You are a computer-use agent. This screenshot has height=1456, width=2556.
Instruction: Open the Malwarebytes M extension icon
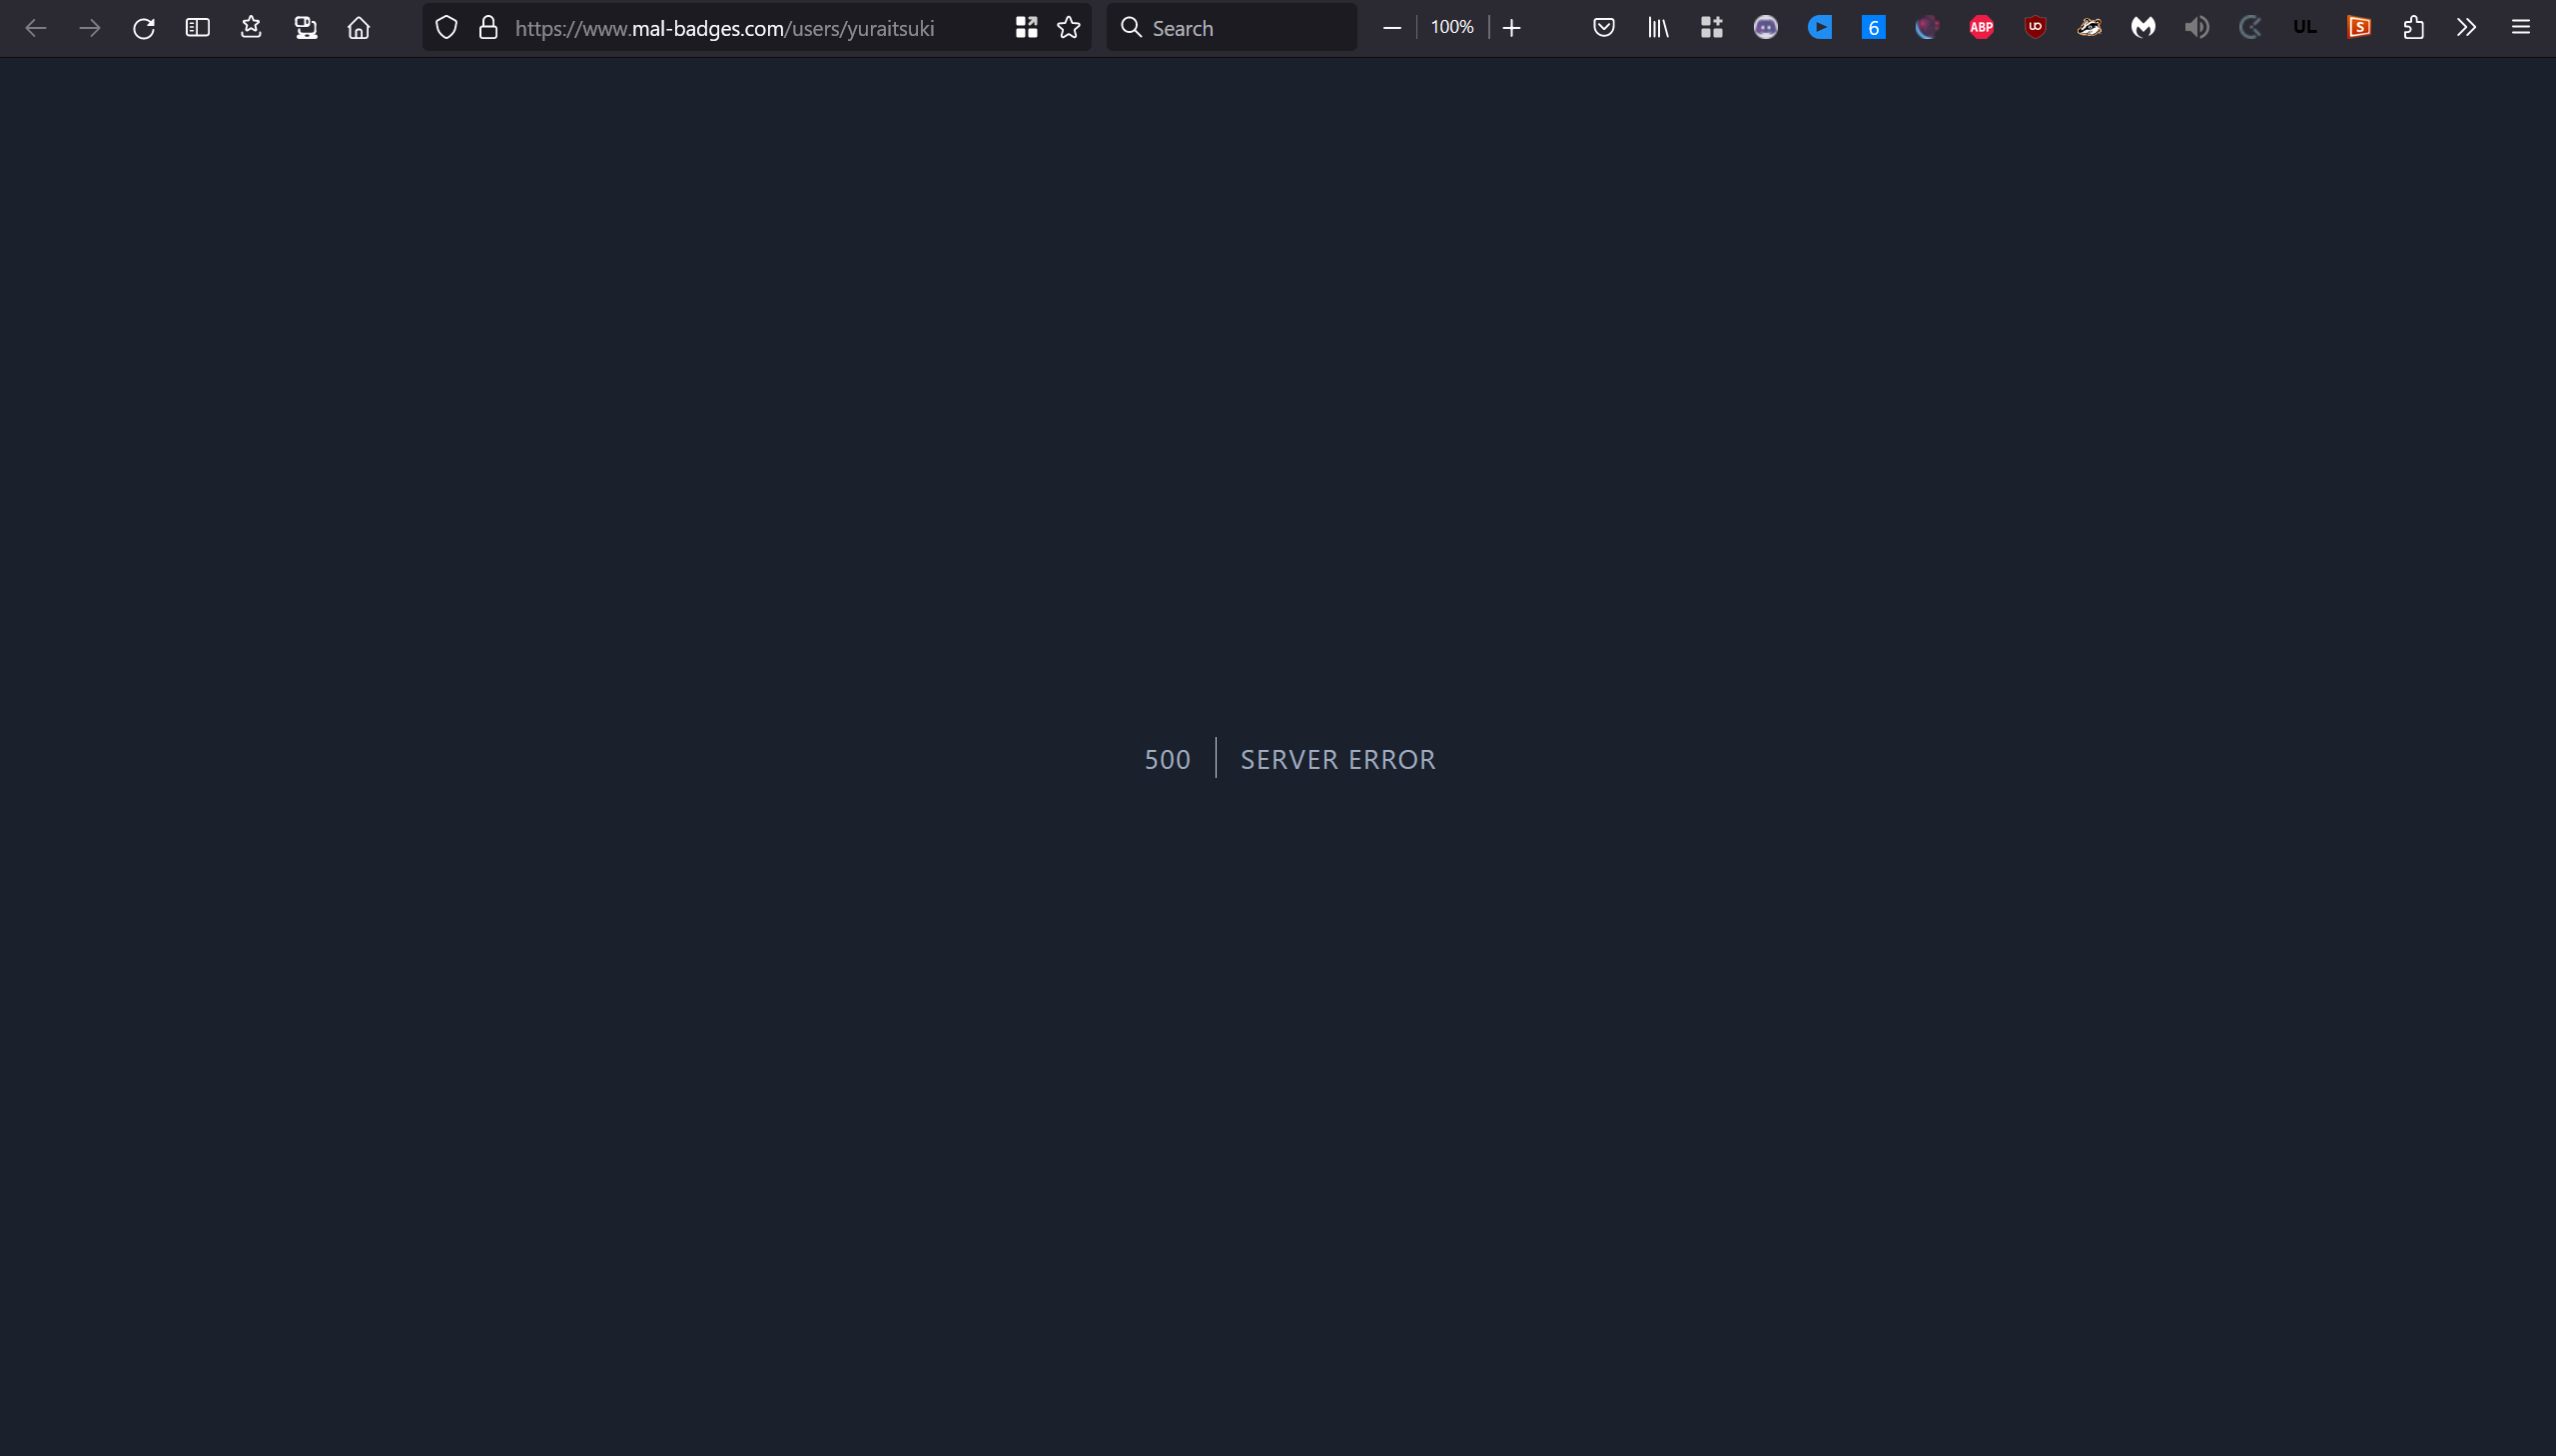[2143, 28]
